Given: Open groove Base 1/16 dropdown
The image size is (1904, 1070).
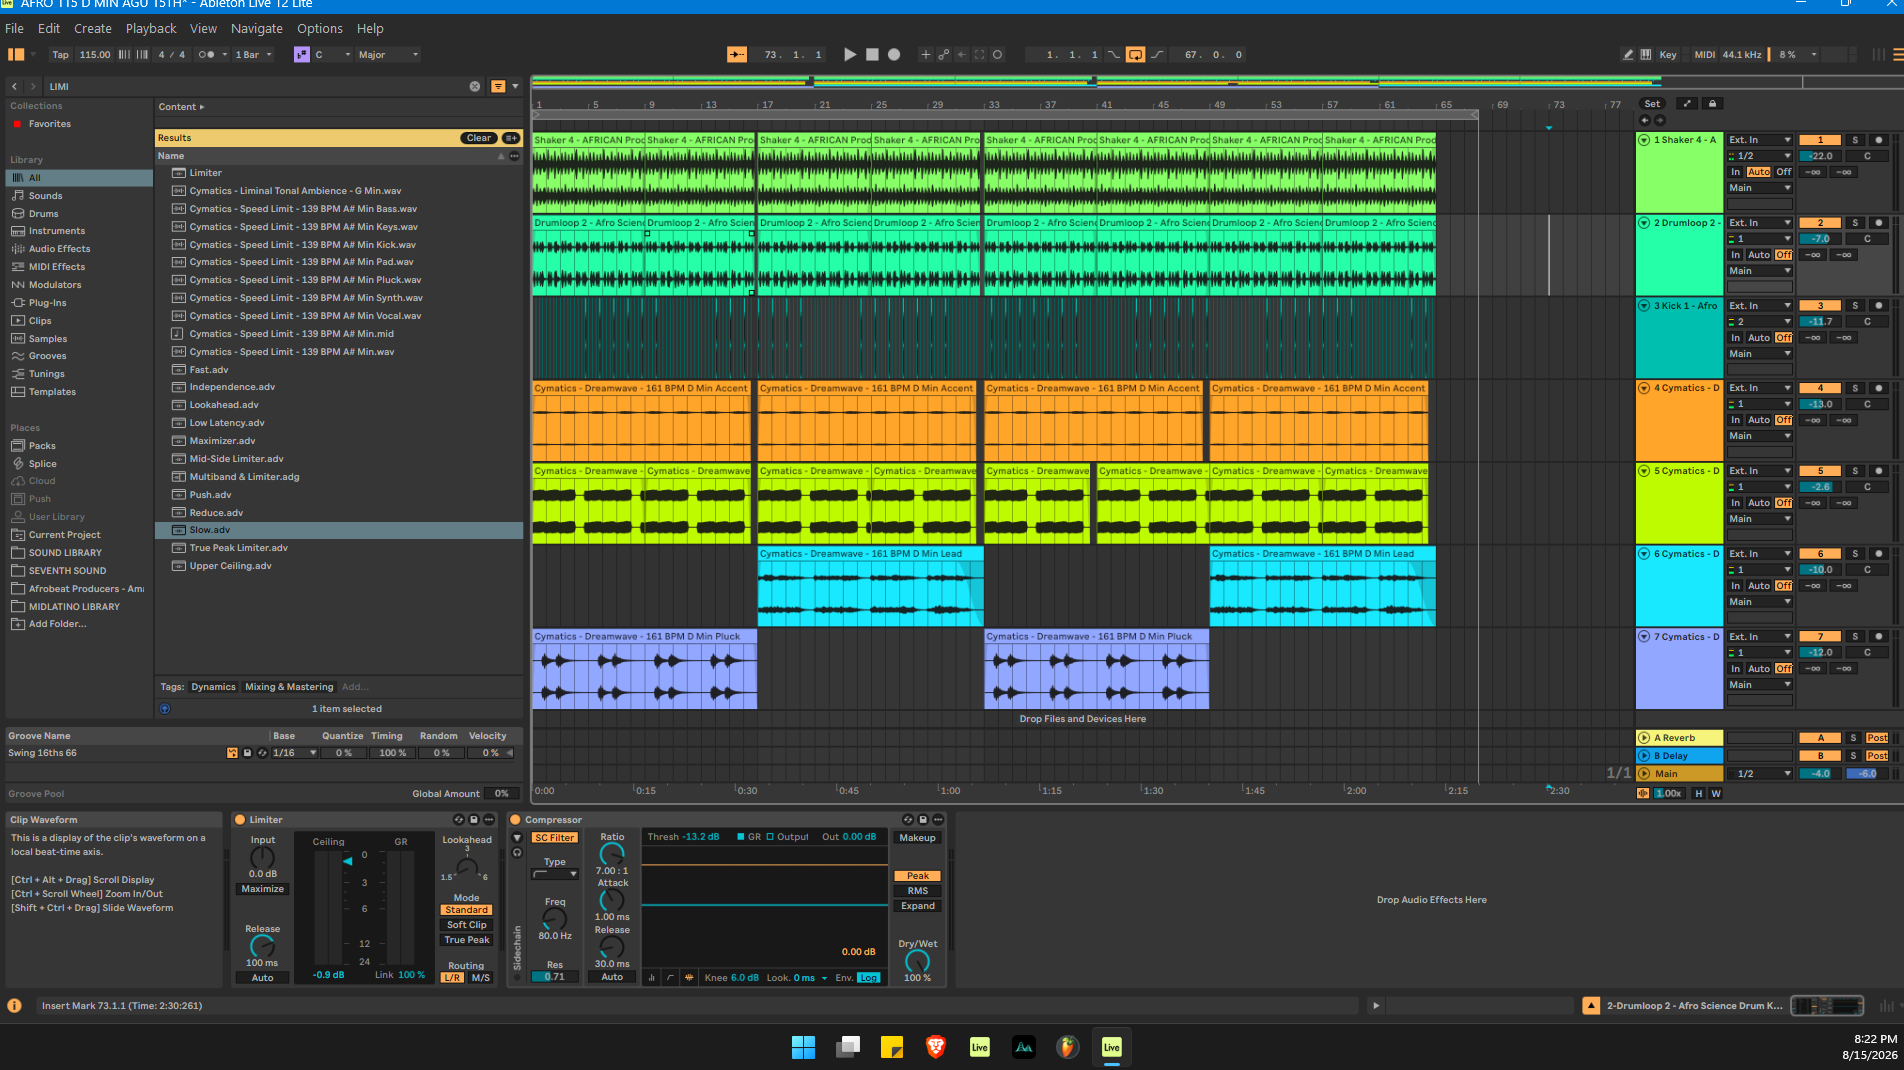Looking at the screenshot, I should 295,753.
